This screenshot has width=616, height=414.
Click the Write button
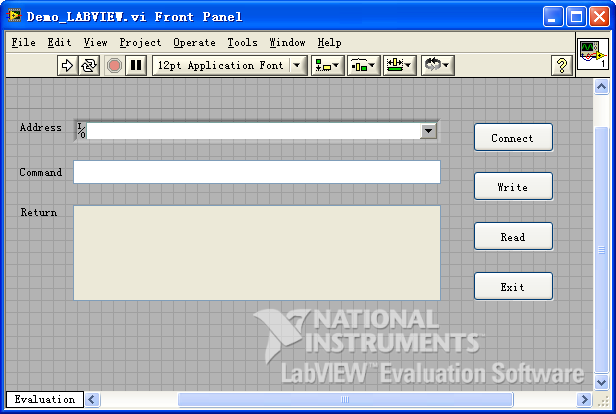[513, 186]
